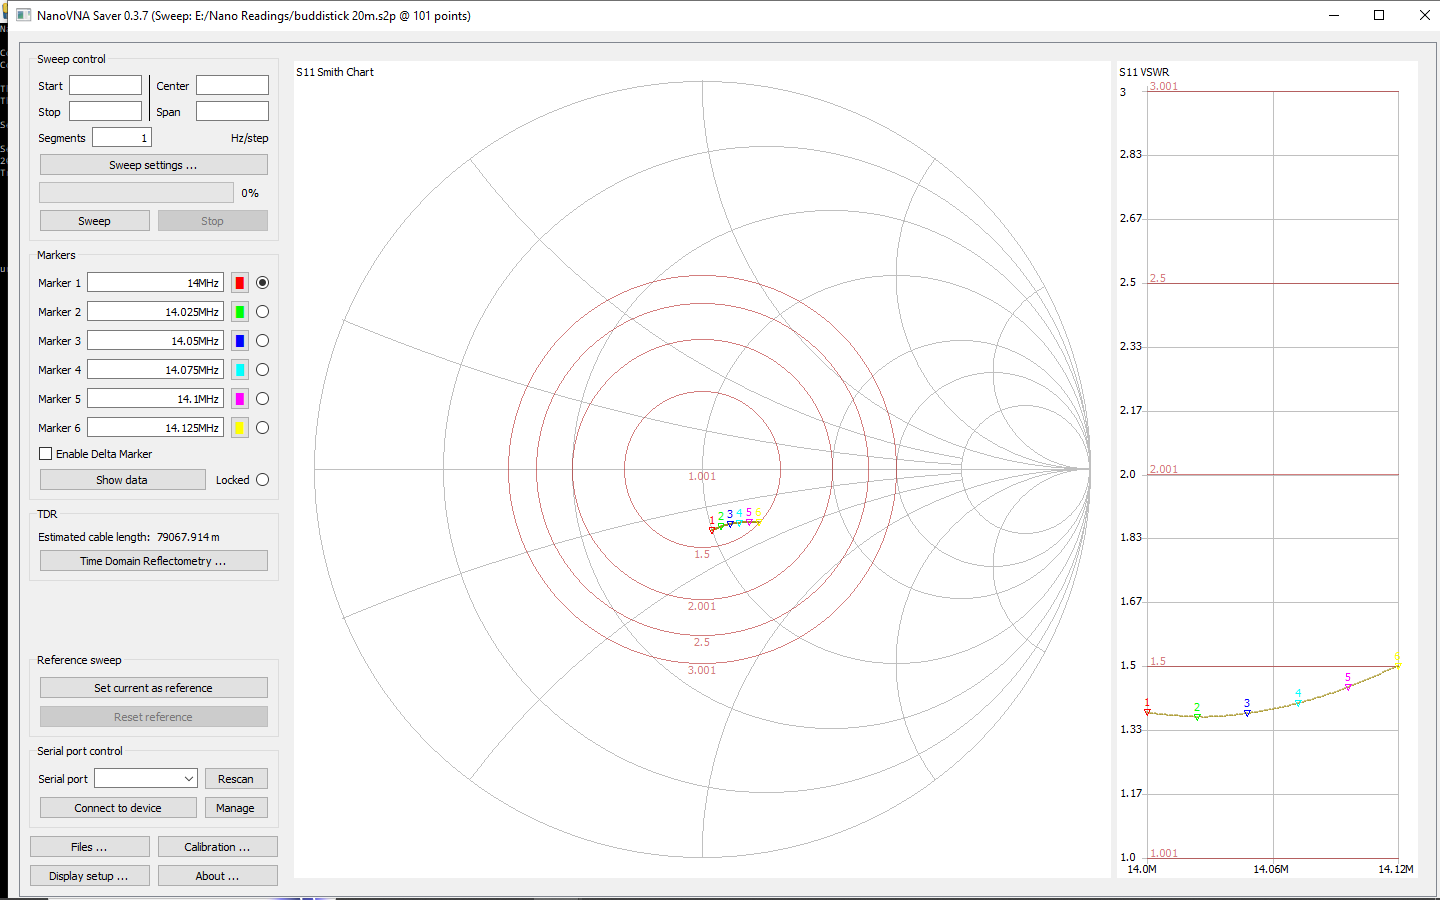Click marker 4 on the VSWR chart

[1298, 702]
